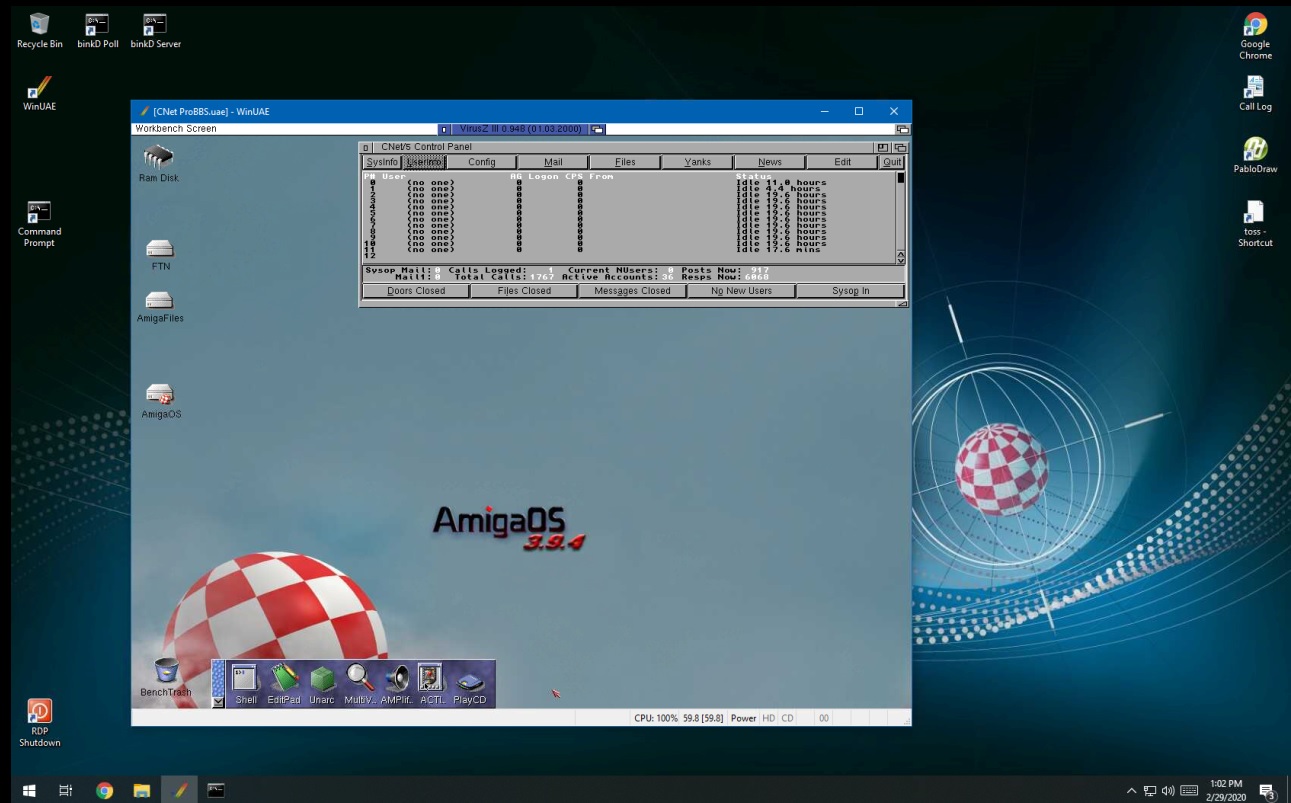This screenshot has width=1291, height=803.
Task: Select the Mail tab in Control Panel
Action: [553, 162]
